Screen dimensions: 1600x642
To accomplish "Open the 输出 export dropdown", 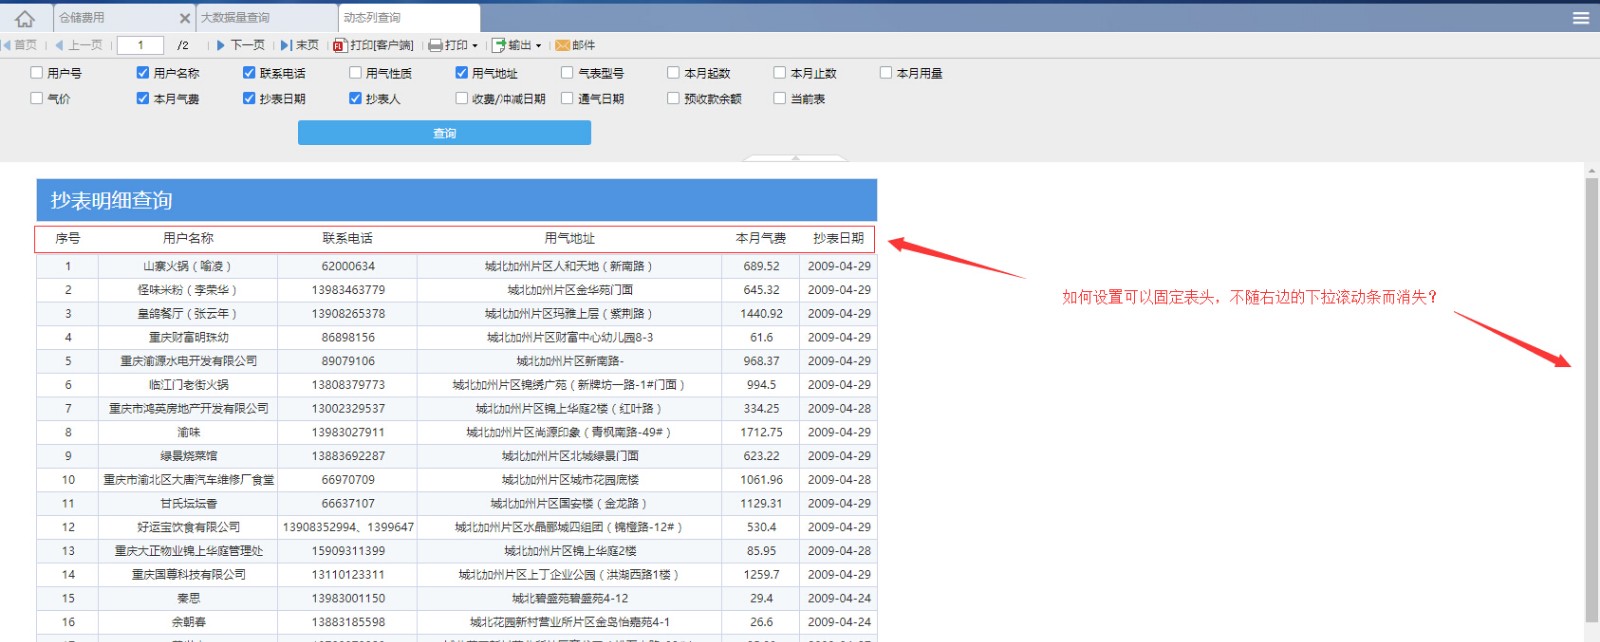I will coord(516,45).
